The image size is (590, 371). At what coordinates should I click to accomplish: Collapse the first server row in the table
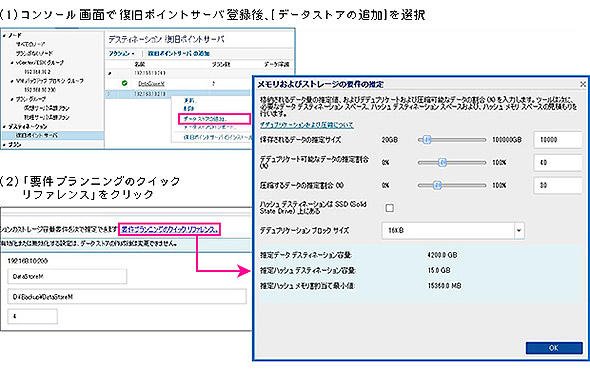110,73
